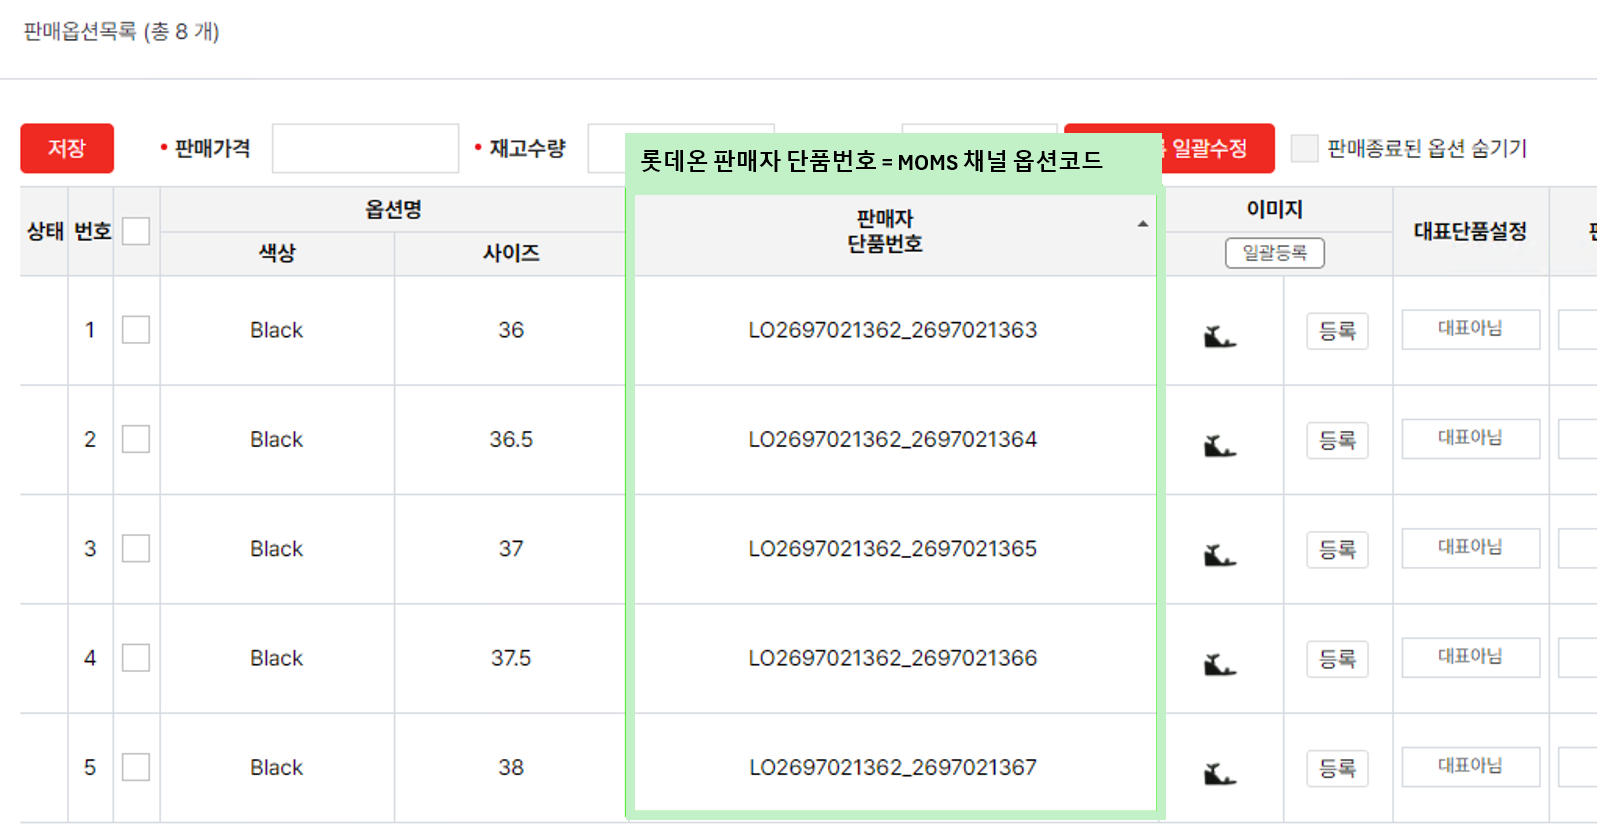Check the checkbox for row 1
Image resolution: width=1597 pixels, height=828 pixels.
[136, 330]
